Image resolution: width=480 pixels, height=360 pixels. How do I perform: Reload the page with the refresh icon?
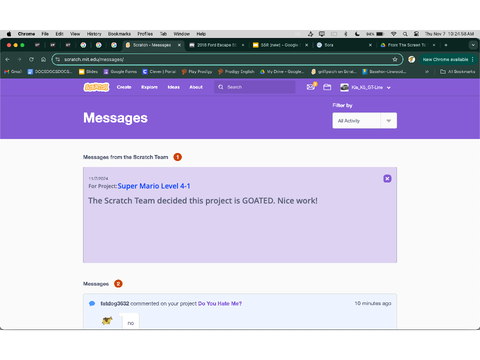pos(31,59)
